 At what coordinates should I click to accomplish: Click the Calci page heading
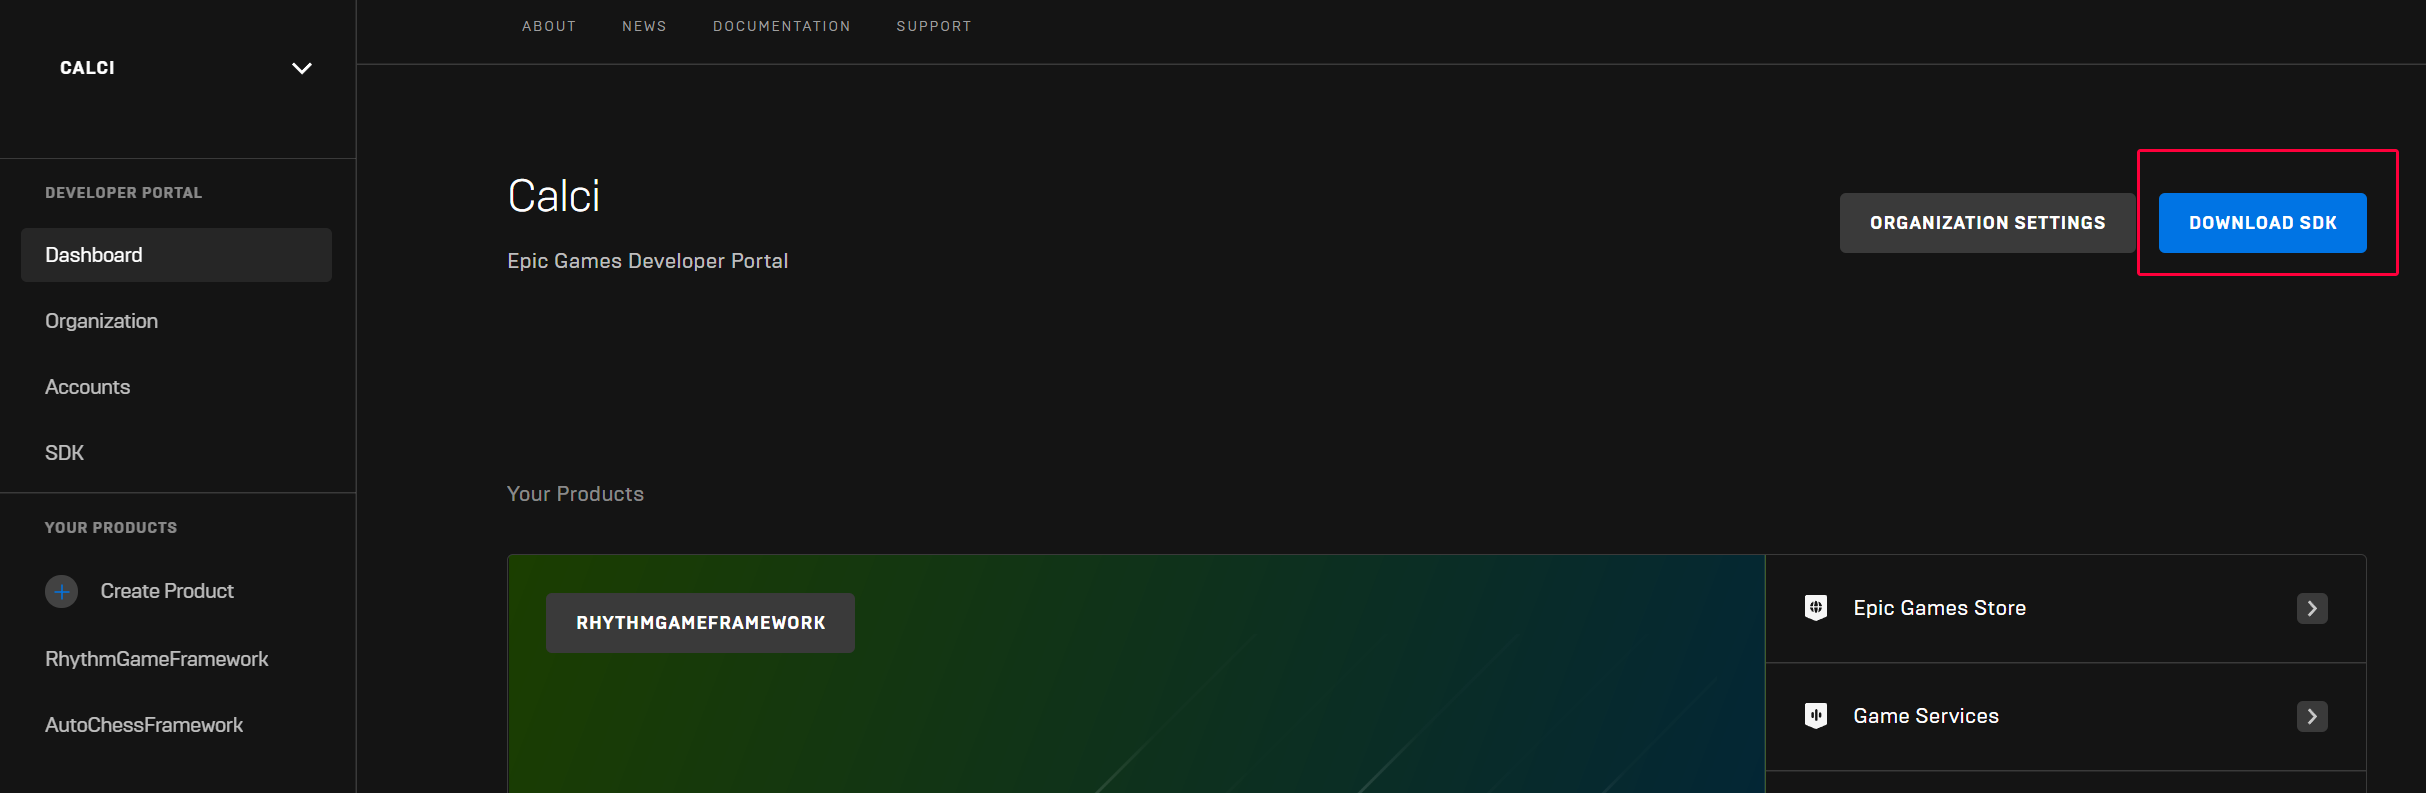point(554,196)
